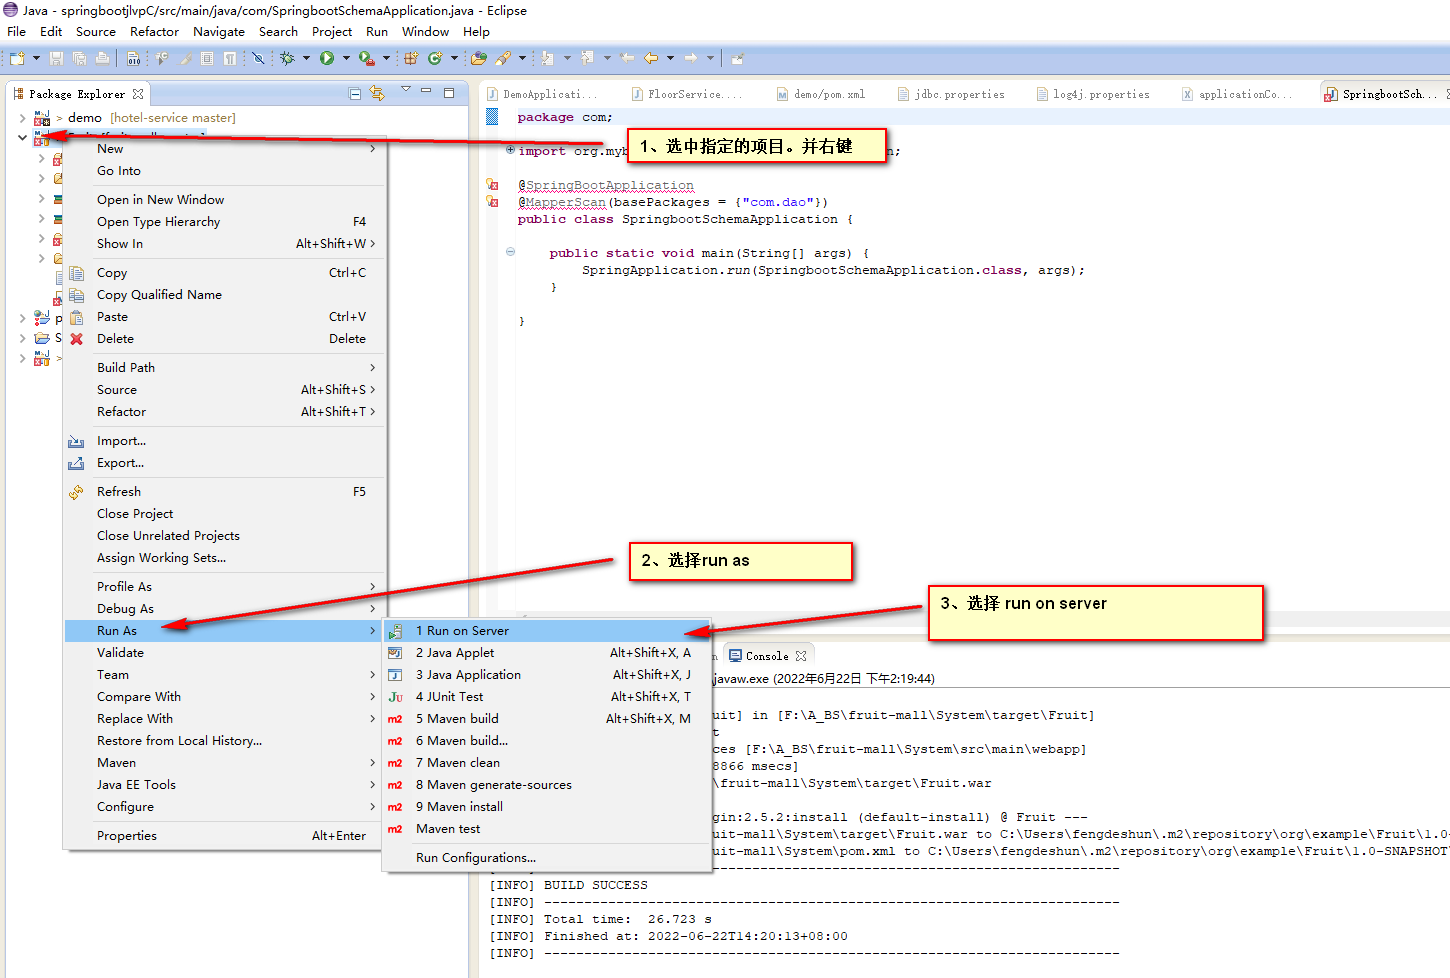Click the Next Annotation toolbar icon

tap(547, 58)
